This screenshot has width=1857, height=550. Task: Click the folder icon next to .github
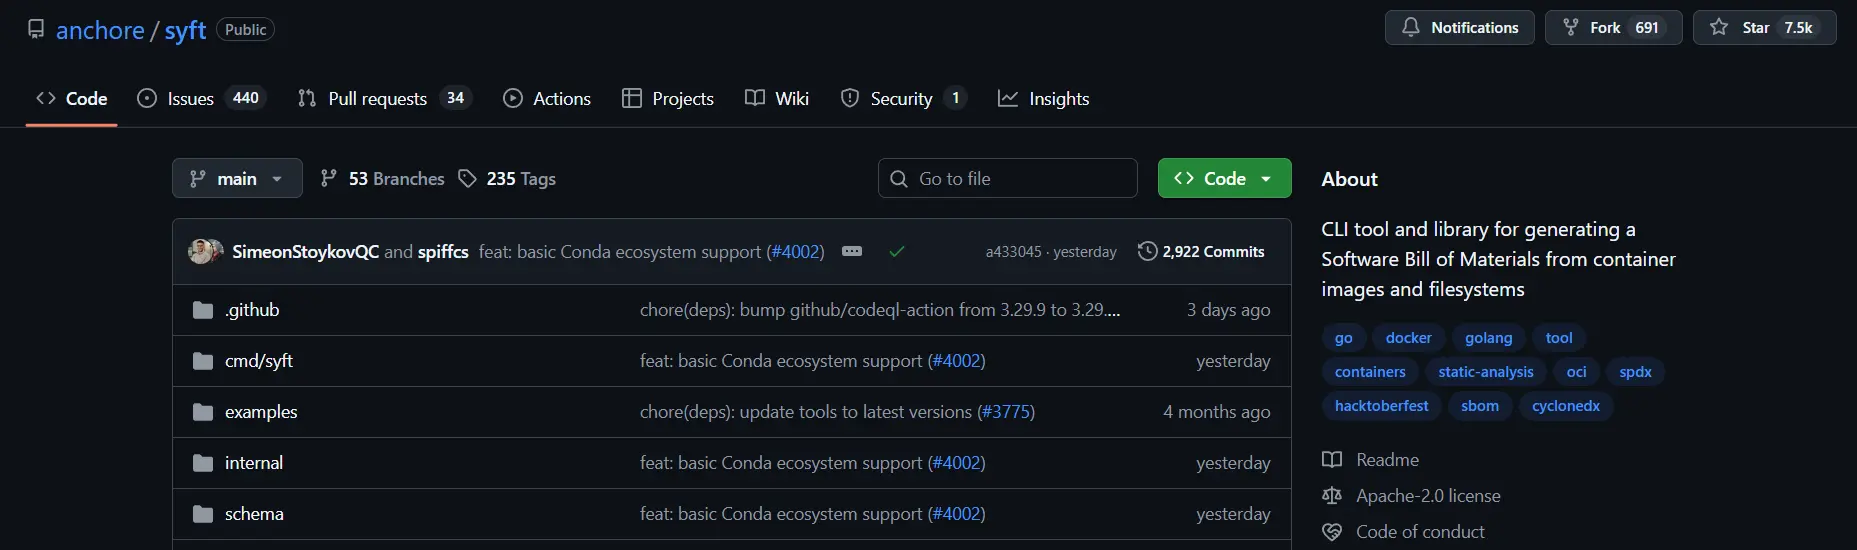(203, 310)
